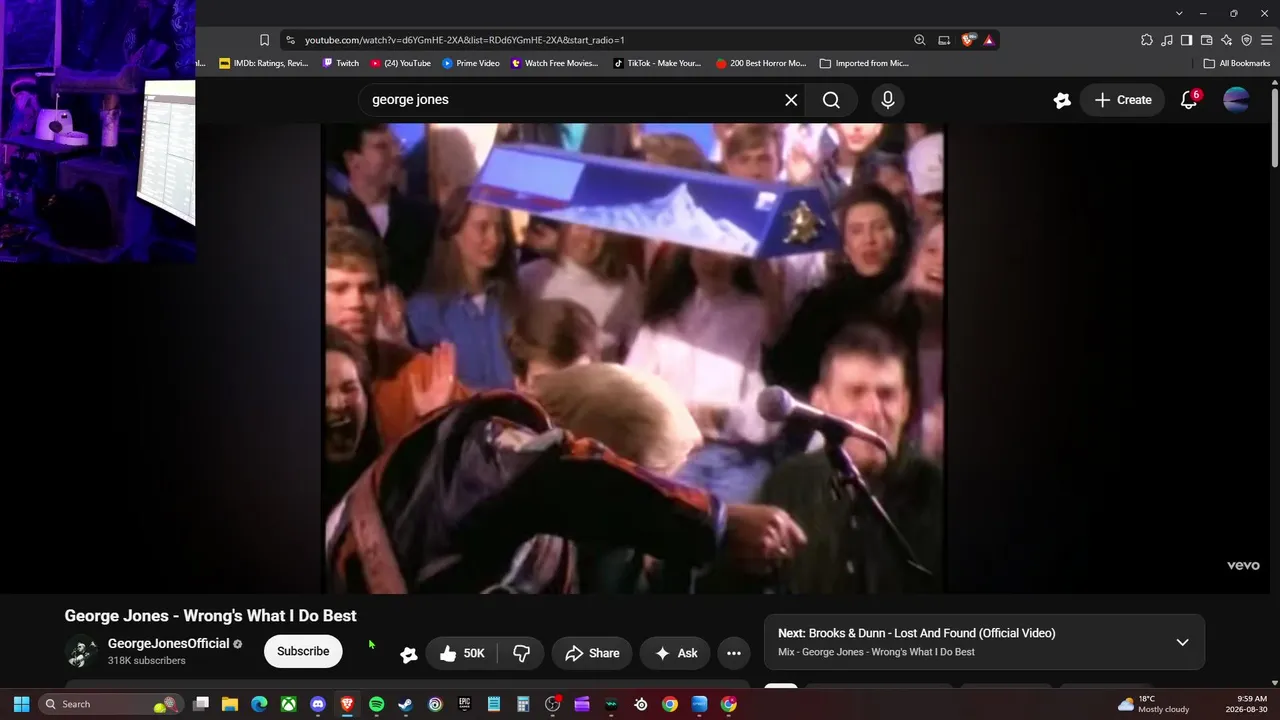1280x720 pixels.
Task: Click the Ask button
Action: 676,653
